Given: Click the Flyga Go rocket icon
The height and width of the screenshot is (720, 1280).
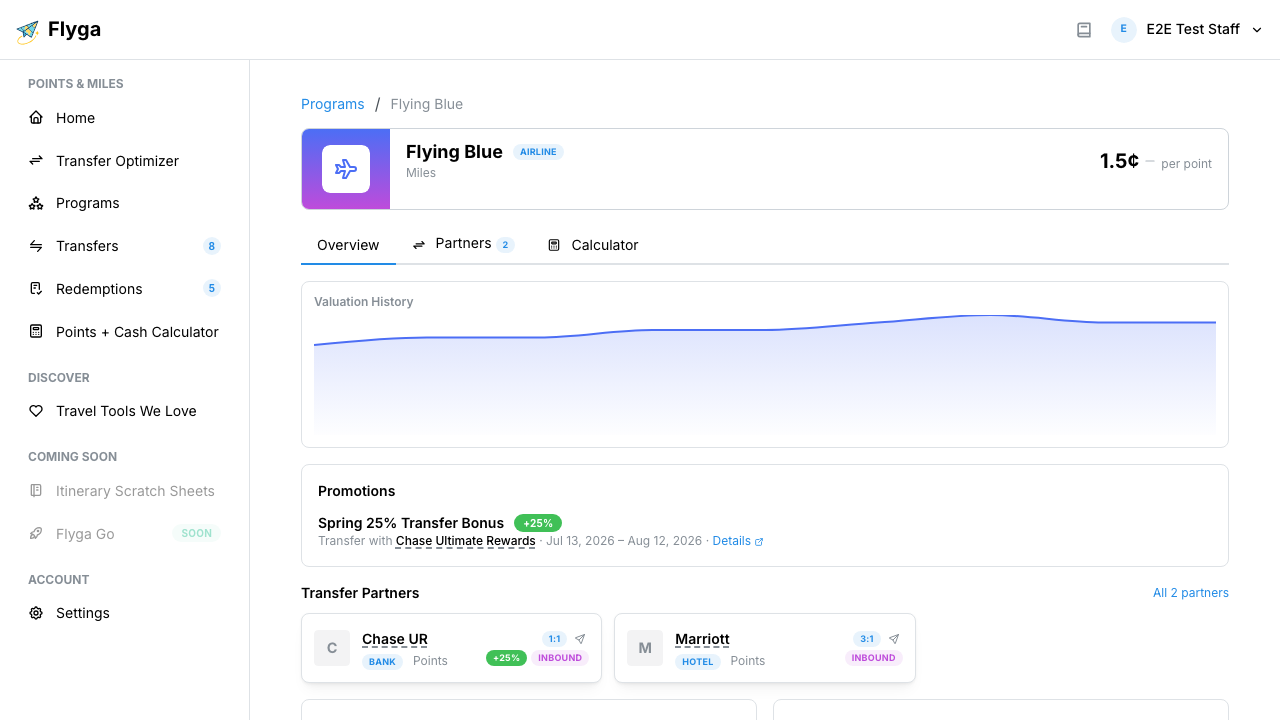Looking at the screenshot, I should 36,534.
